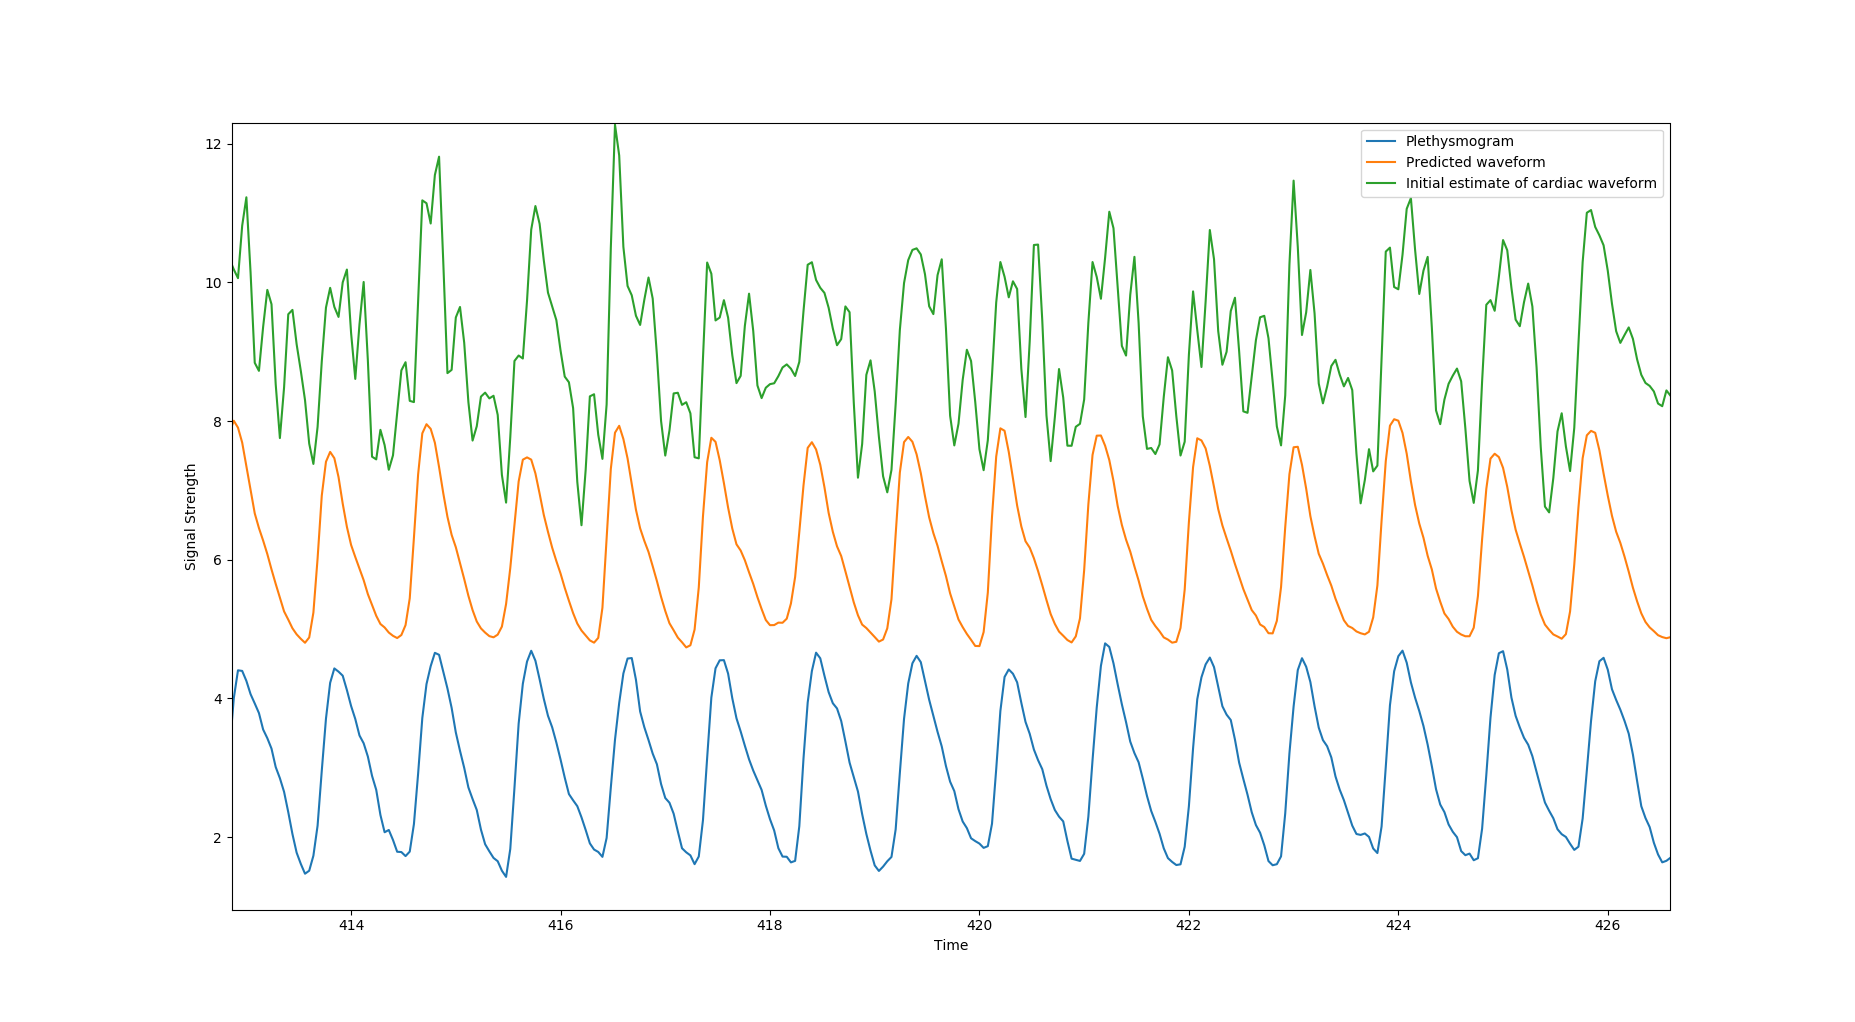Click the 8 tick label on the y-axis
This screenshot has height=1022, width=1855.
click(217, 422)
